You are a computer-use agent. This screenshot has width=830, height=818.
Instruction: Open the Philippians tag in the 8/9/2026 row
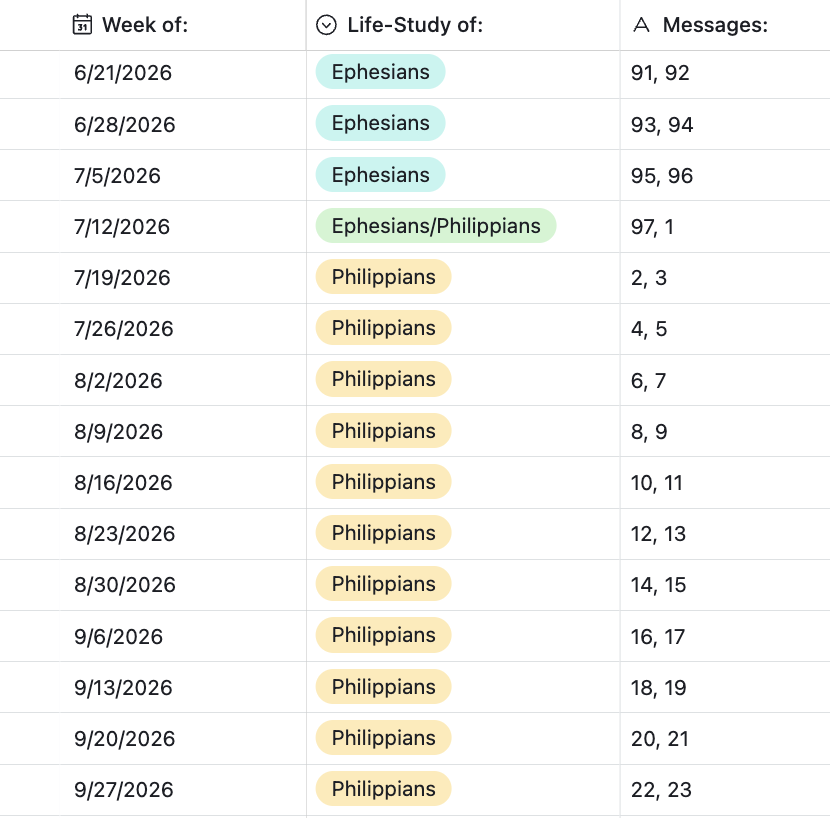384,431
